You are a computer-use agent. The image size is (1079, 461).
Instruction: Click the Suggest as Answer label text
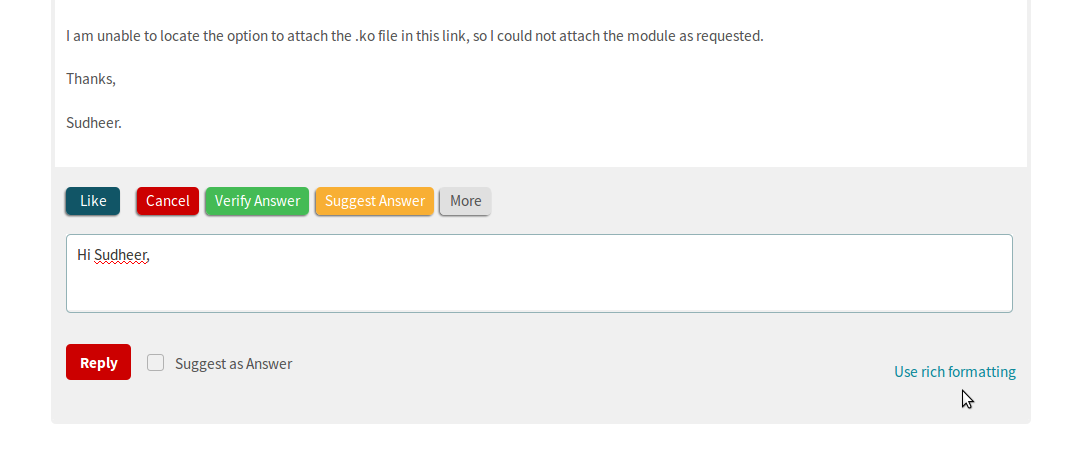[x=234, y=364]
